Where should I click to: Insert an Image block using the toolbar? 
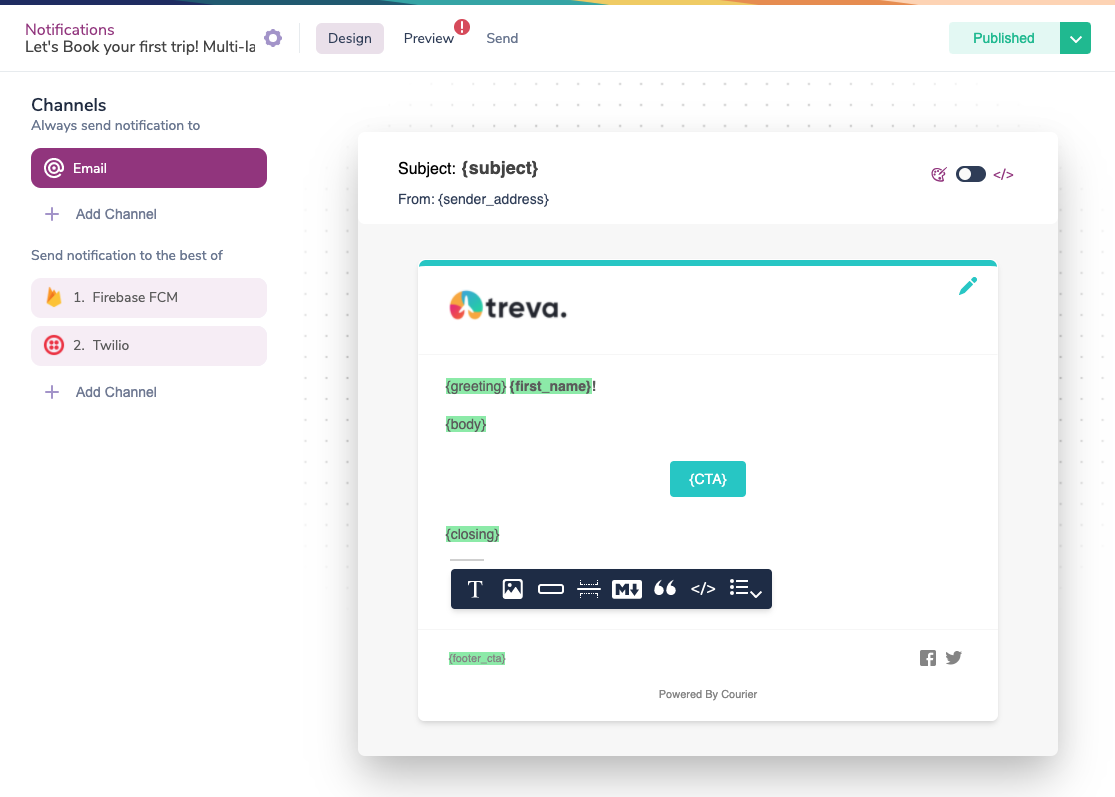tap(512, 589)
